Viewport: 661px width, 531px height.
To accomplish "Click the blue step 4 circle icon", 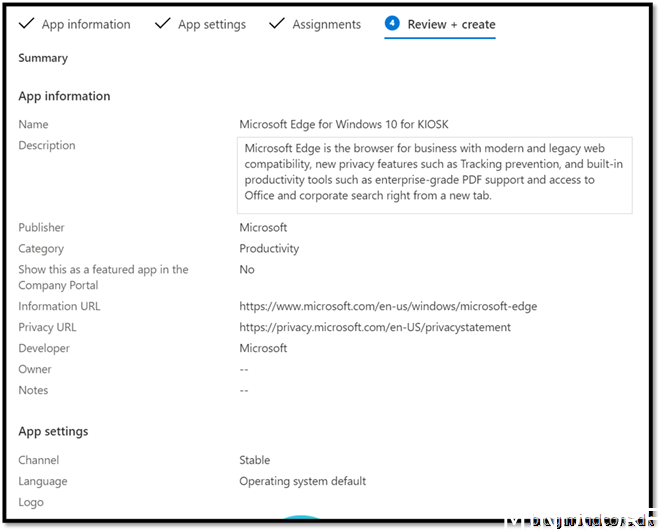I will click(392, 24).
